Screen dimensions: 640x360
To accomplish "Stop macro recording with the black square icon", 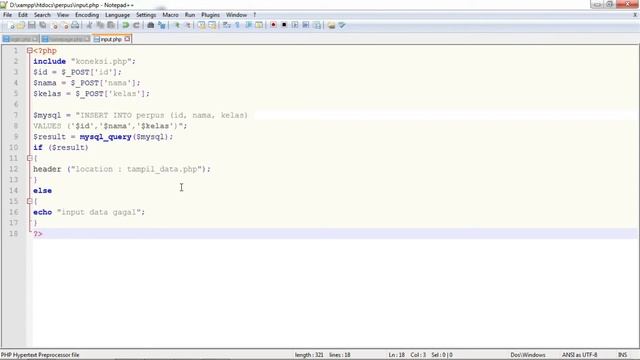I will click(284, 25).
